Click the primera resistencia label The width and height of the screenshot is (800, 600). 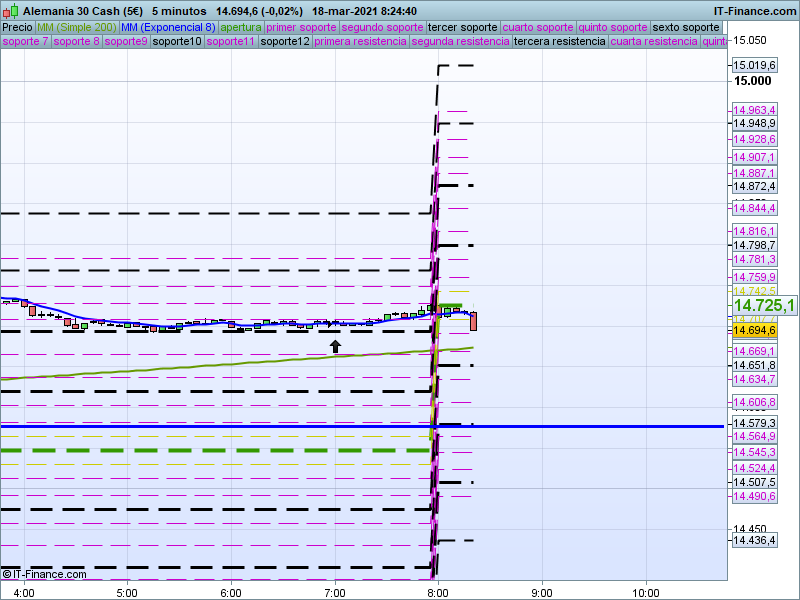click(360, 42)
